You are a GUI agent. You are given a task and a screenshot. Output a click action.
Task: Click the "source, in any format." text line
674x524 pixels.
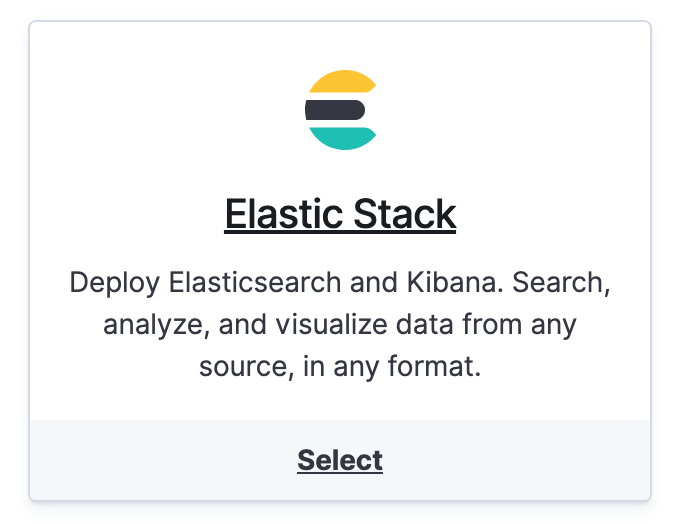tap(340, 367)
